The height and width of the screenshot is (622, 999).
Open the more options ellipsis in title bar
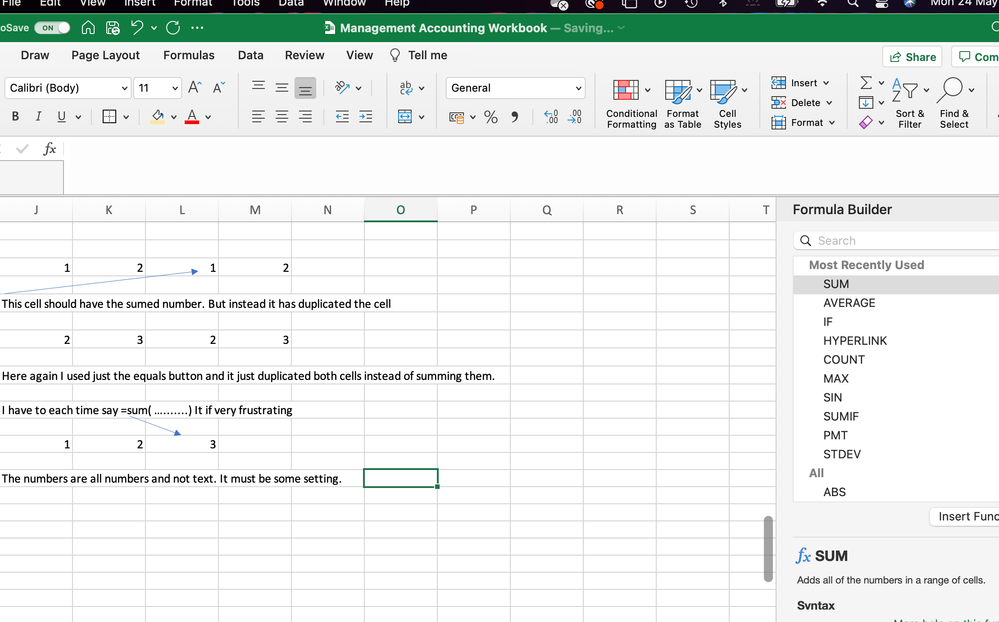point(198,28)
